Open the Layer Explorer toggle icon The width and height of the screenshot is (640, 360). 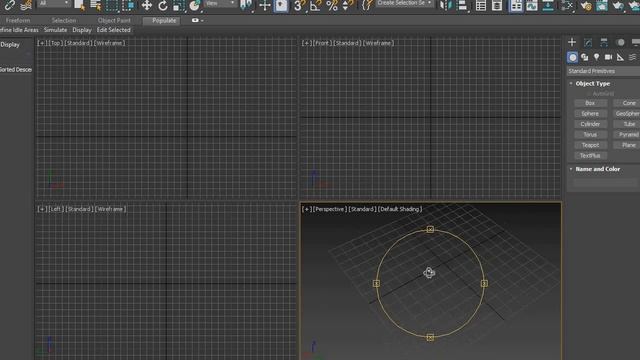[x=497, y=5]
